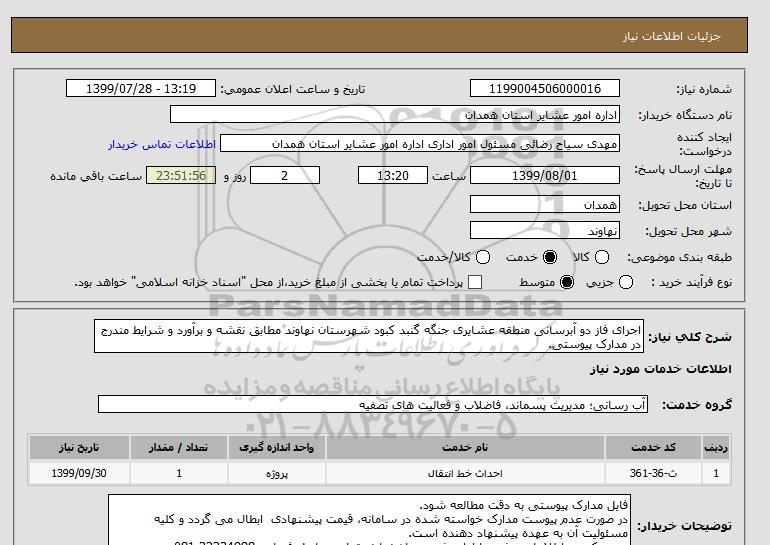
Task: Click the announcement date field 1399/07/28 - 13:19
Action: pos(141,89)
